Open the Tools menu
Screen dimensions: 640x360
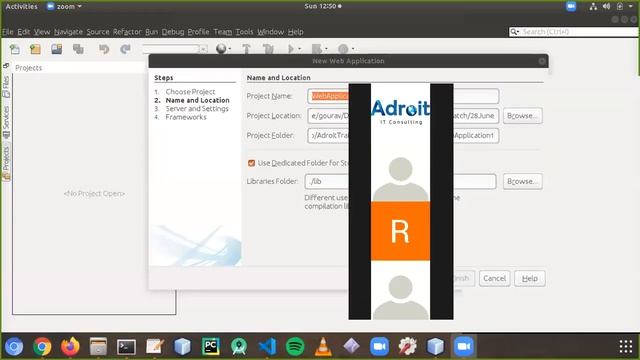[x=244, y=32]
